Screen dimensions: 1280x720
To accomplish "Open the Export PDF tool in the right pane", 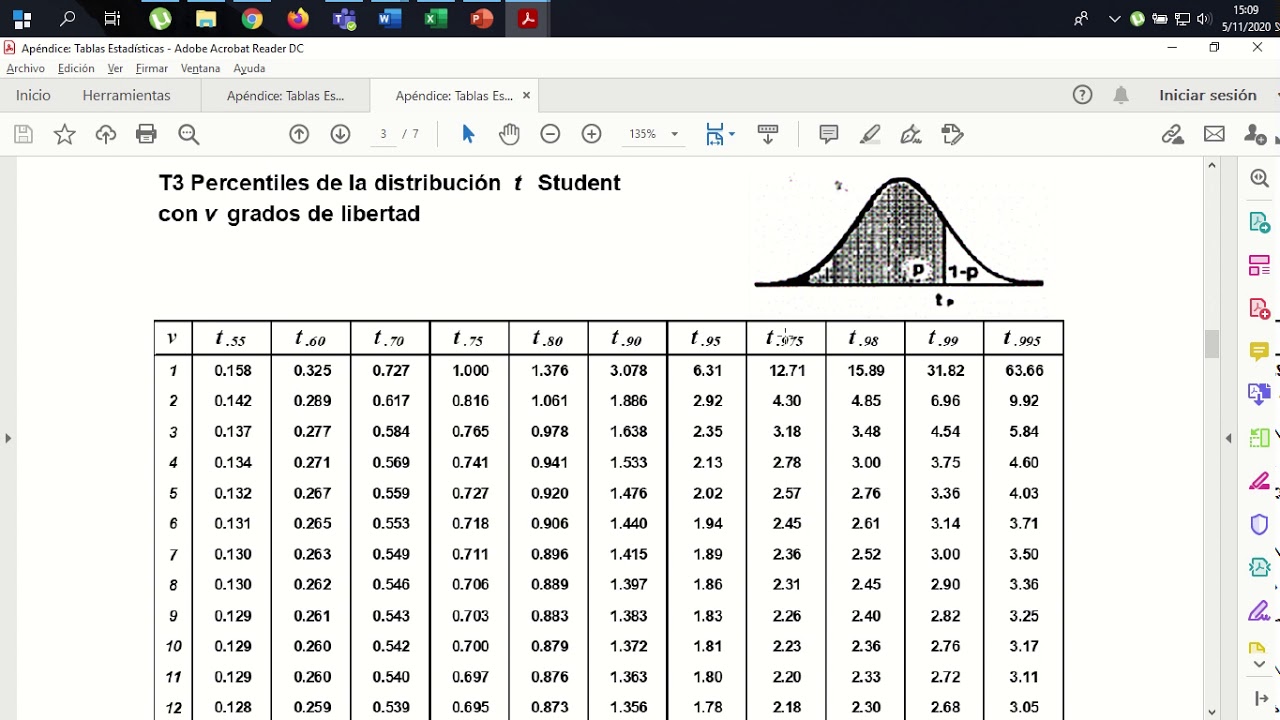I will [1259, 222].
